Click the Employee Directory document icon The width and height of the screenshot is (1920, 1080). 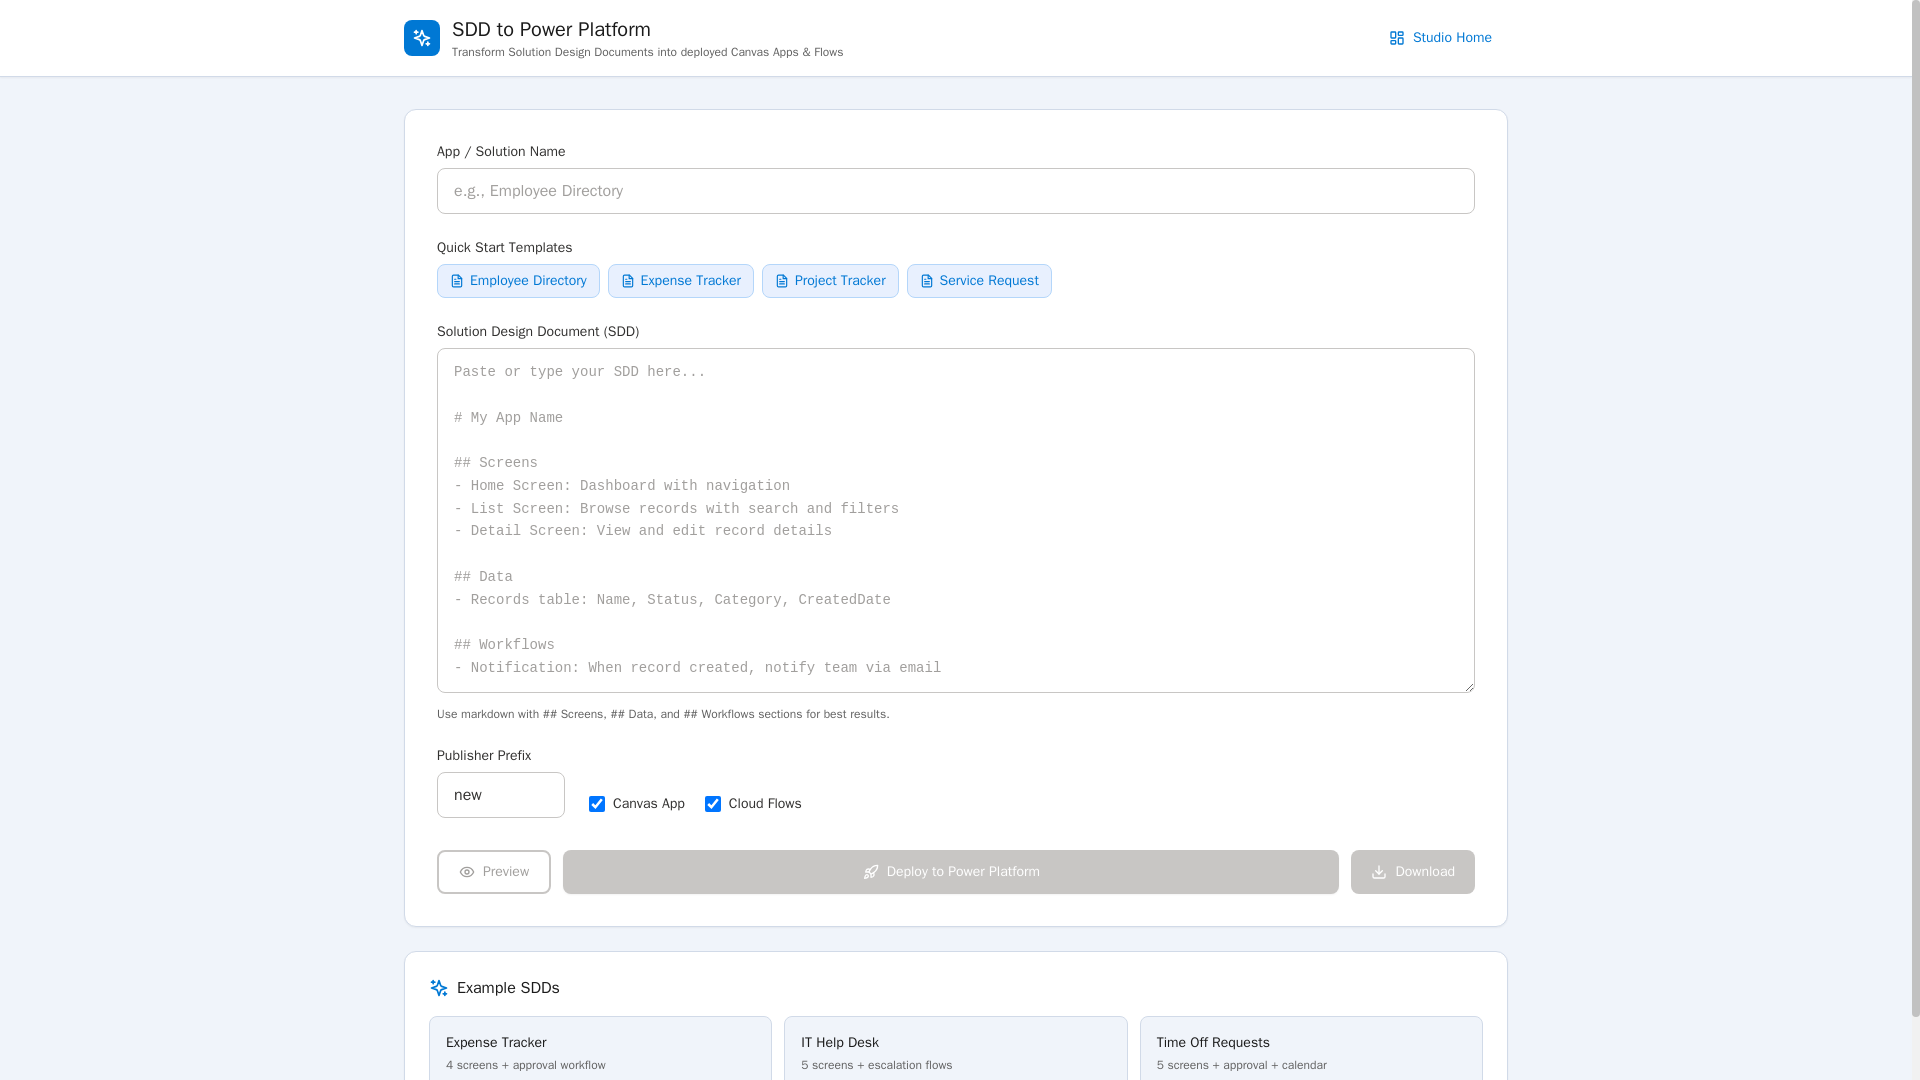(x=457, y=281)
